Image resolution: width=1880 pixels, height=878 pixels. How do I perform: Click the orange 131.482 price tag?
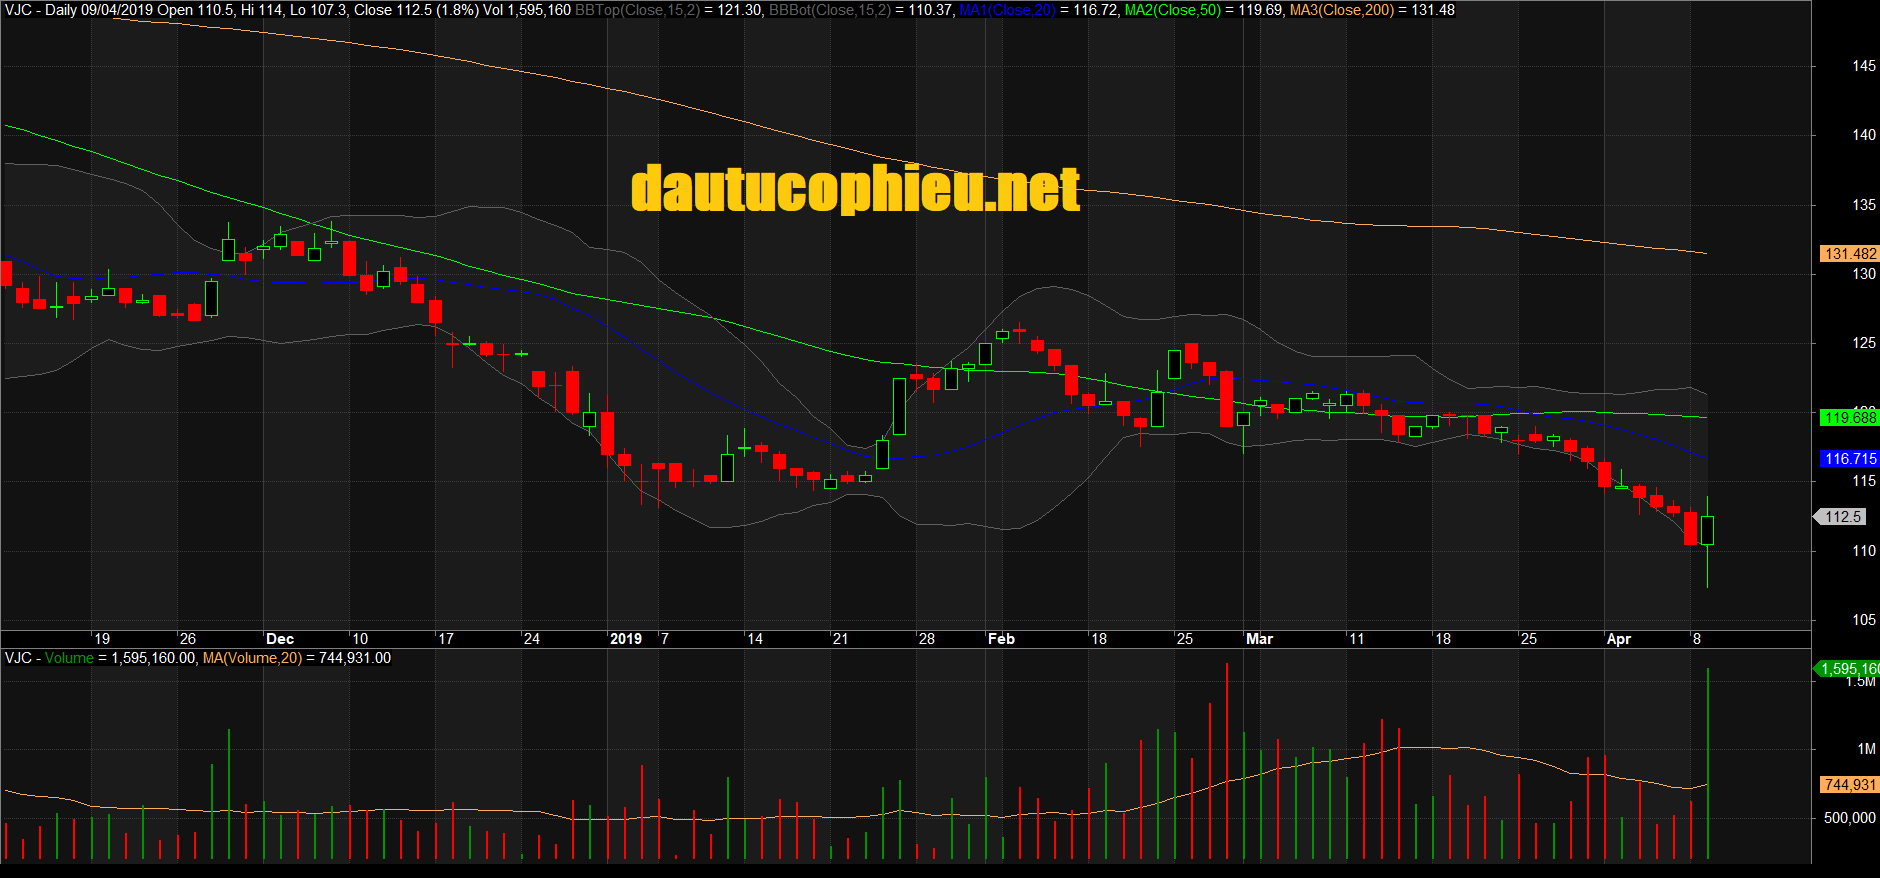(x=1849, y=254)
